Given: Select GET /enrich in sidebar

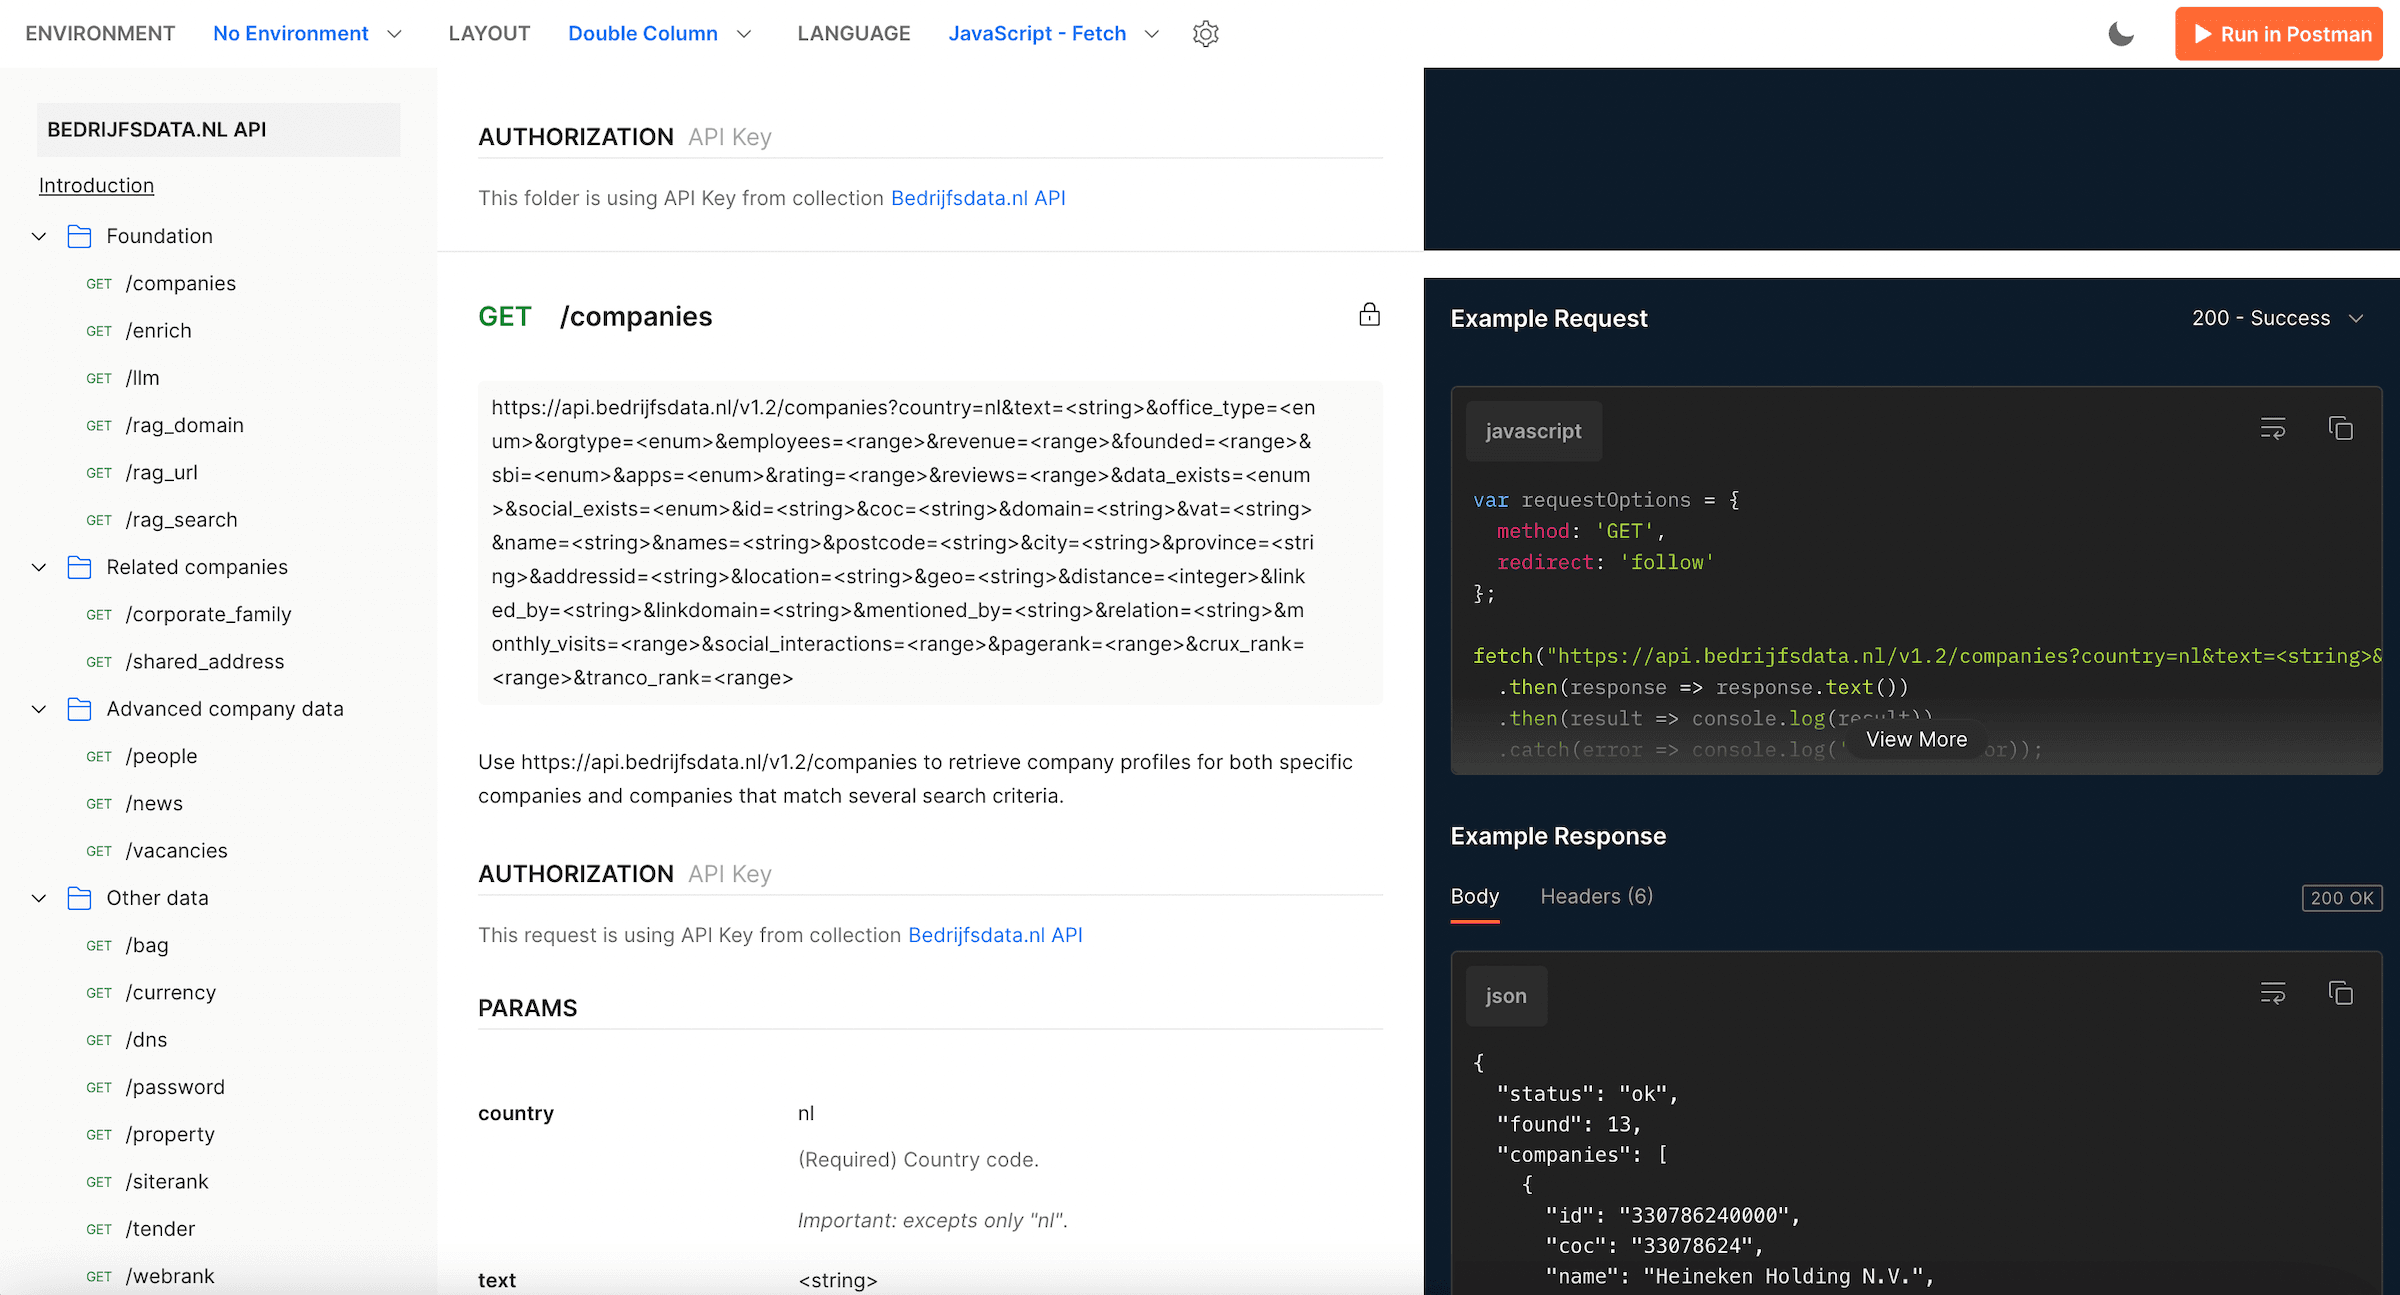Looking at the screenshot, I should click(x=158, y=331).
